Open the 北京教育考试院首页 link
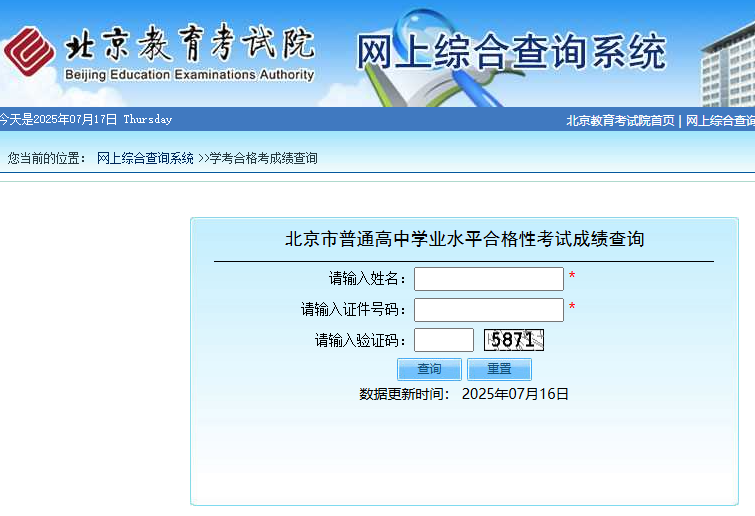The width and height of the screenshot is (755, 516). pos(620,120)
